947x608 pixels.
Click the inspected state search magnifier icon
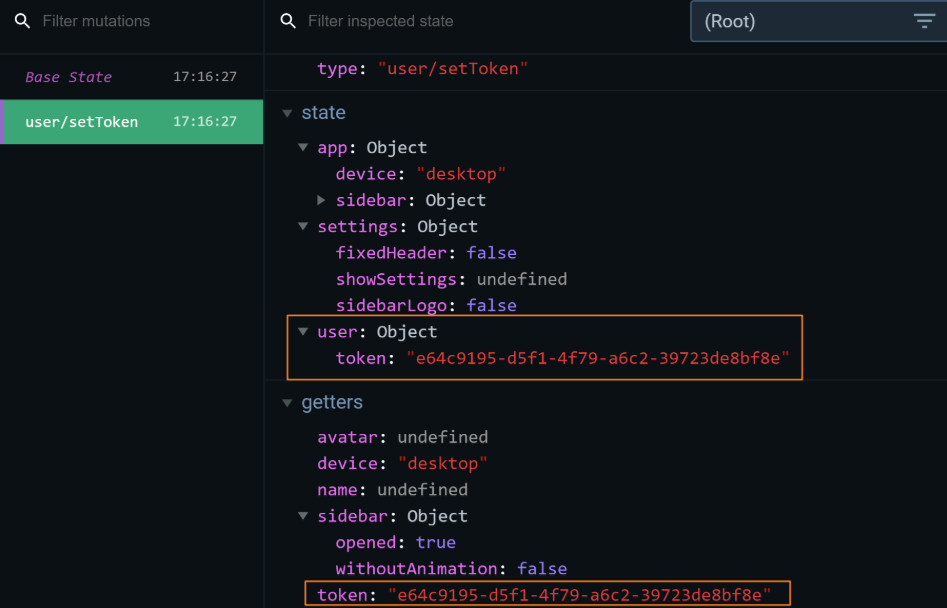[x=288, y=20]
